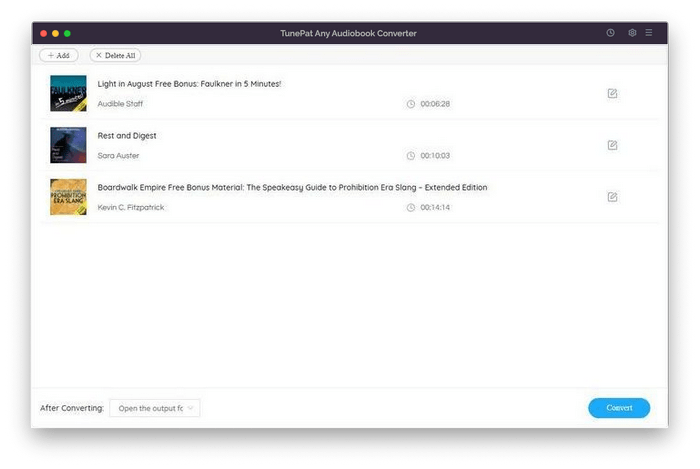The height and width of the screenshot is (469, 700).
Task: Click the Add button
Action: pyautogui.click(x=58, y=55)
